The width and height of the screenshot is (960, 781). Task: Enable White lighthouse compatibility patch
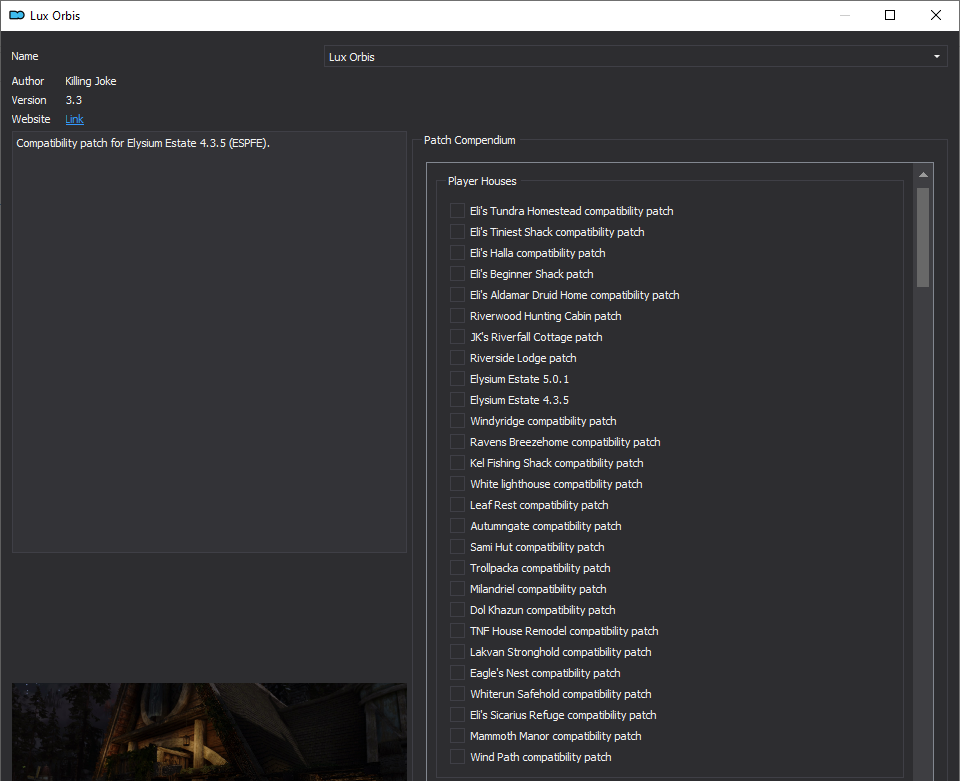pos(457,484)
